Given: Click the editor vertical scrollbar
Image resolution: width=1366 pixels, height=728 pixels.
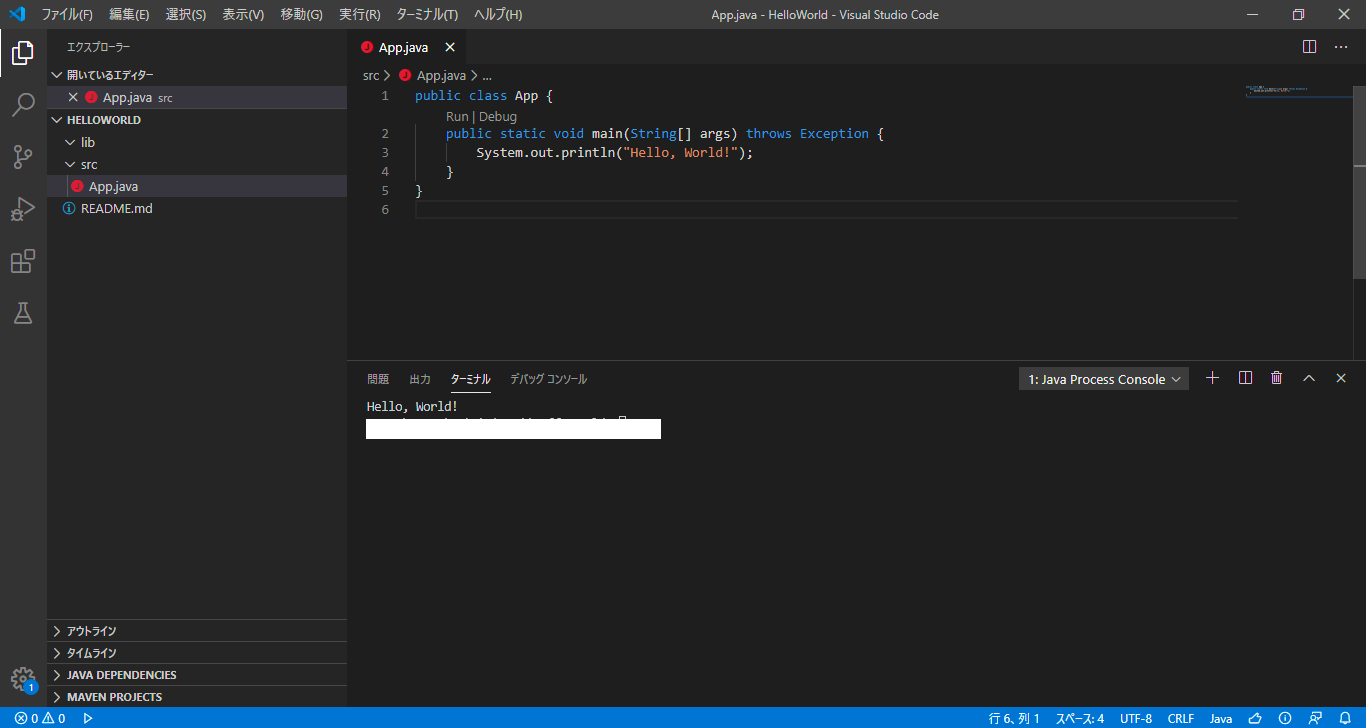Looking at the screenshot, I should 1359,182.
